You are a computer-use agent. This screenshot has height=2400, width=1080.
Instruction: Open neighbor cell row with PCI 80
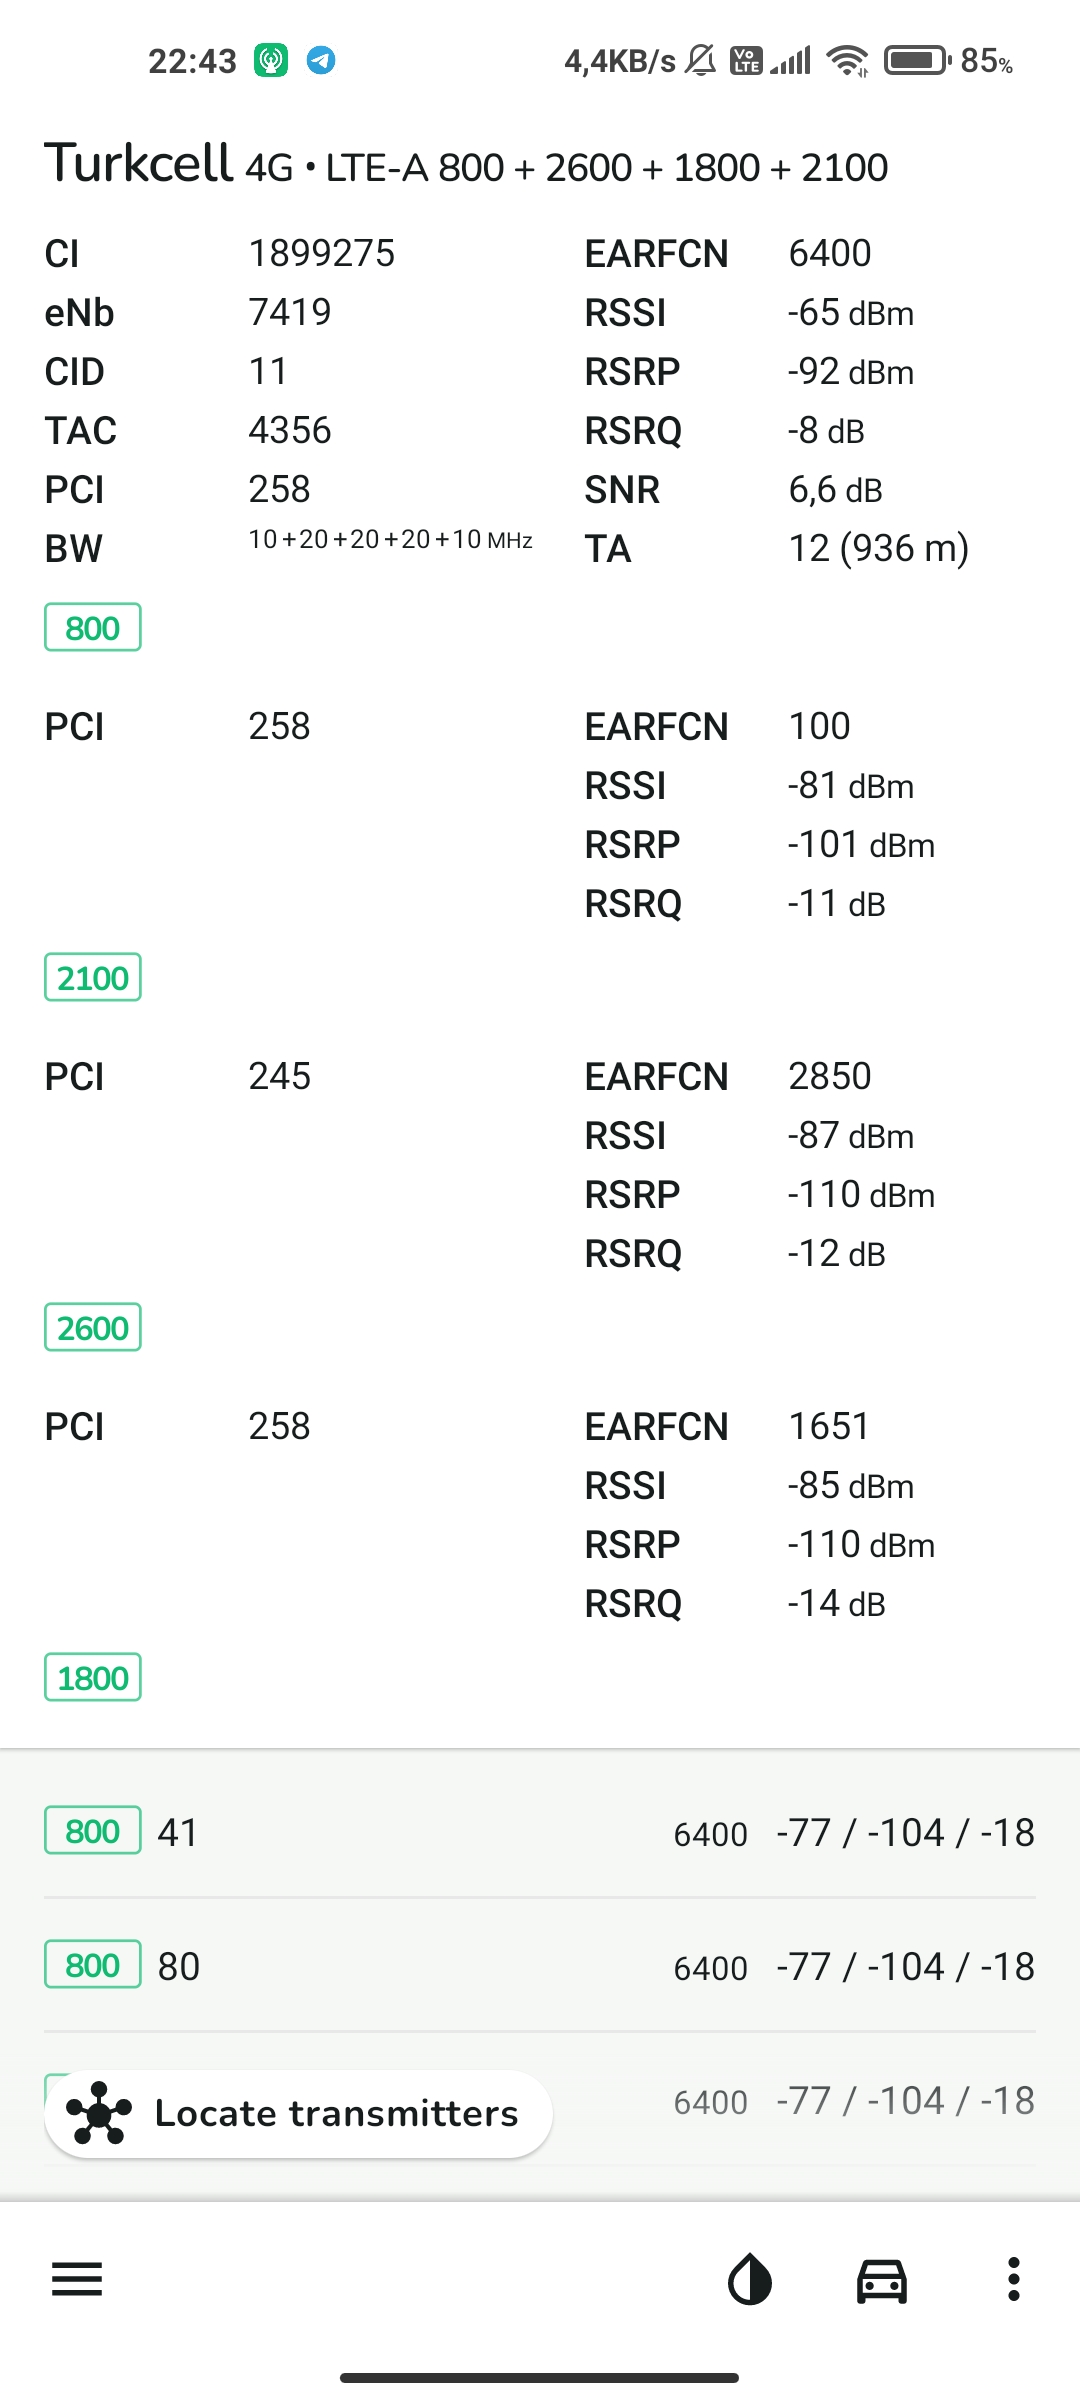[x=540, y=1966]
